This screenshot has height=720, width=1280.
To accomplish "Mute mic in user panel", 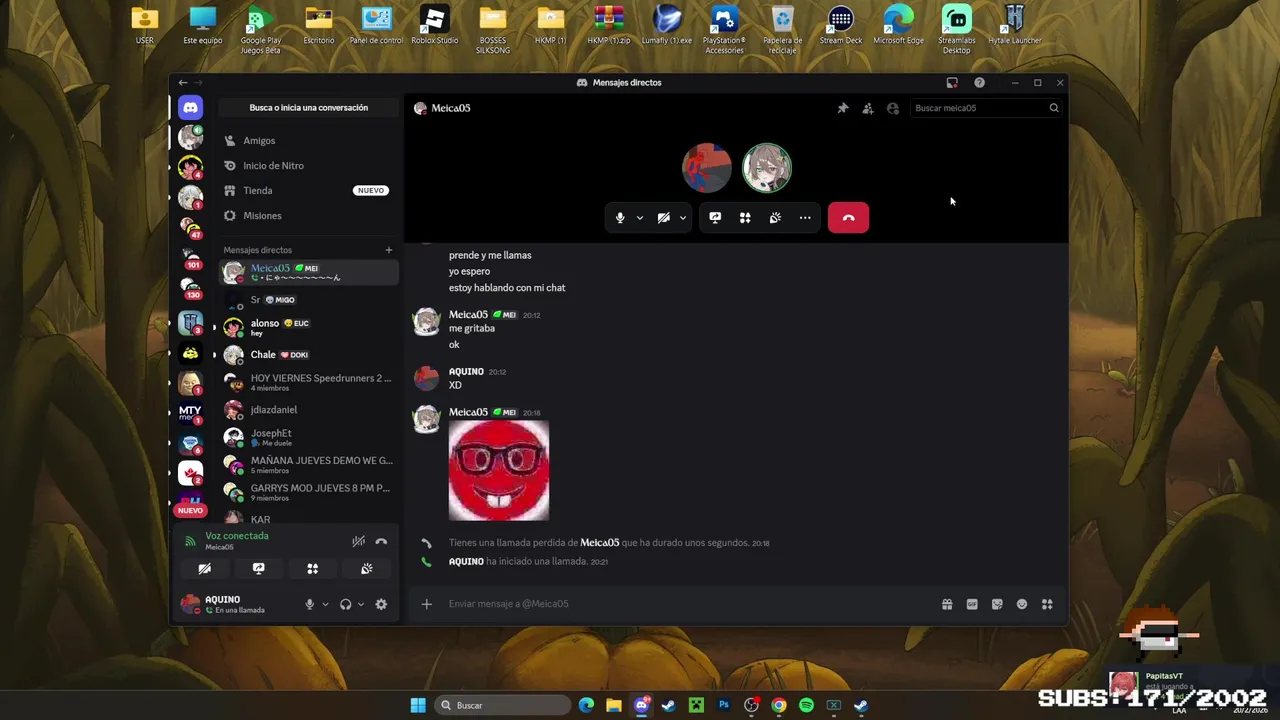I will [309, 604].
